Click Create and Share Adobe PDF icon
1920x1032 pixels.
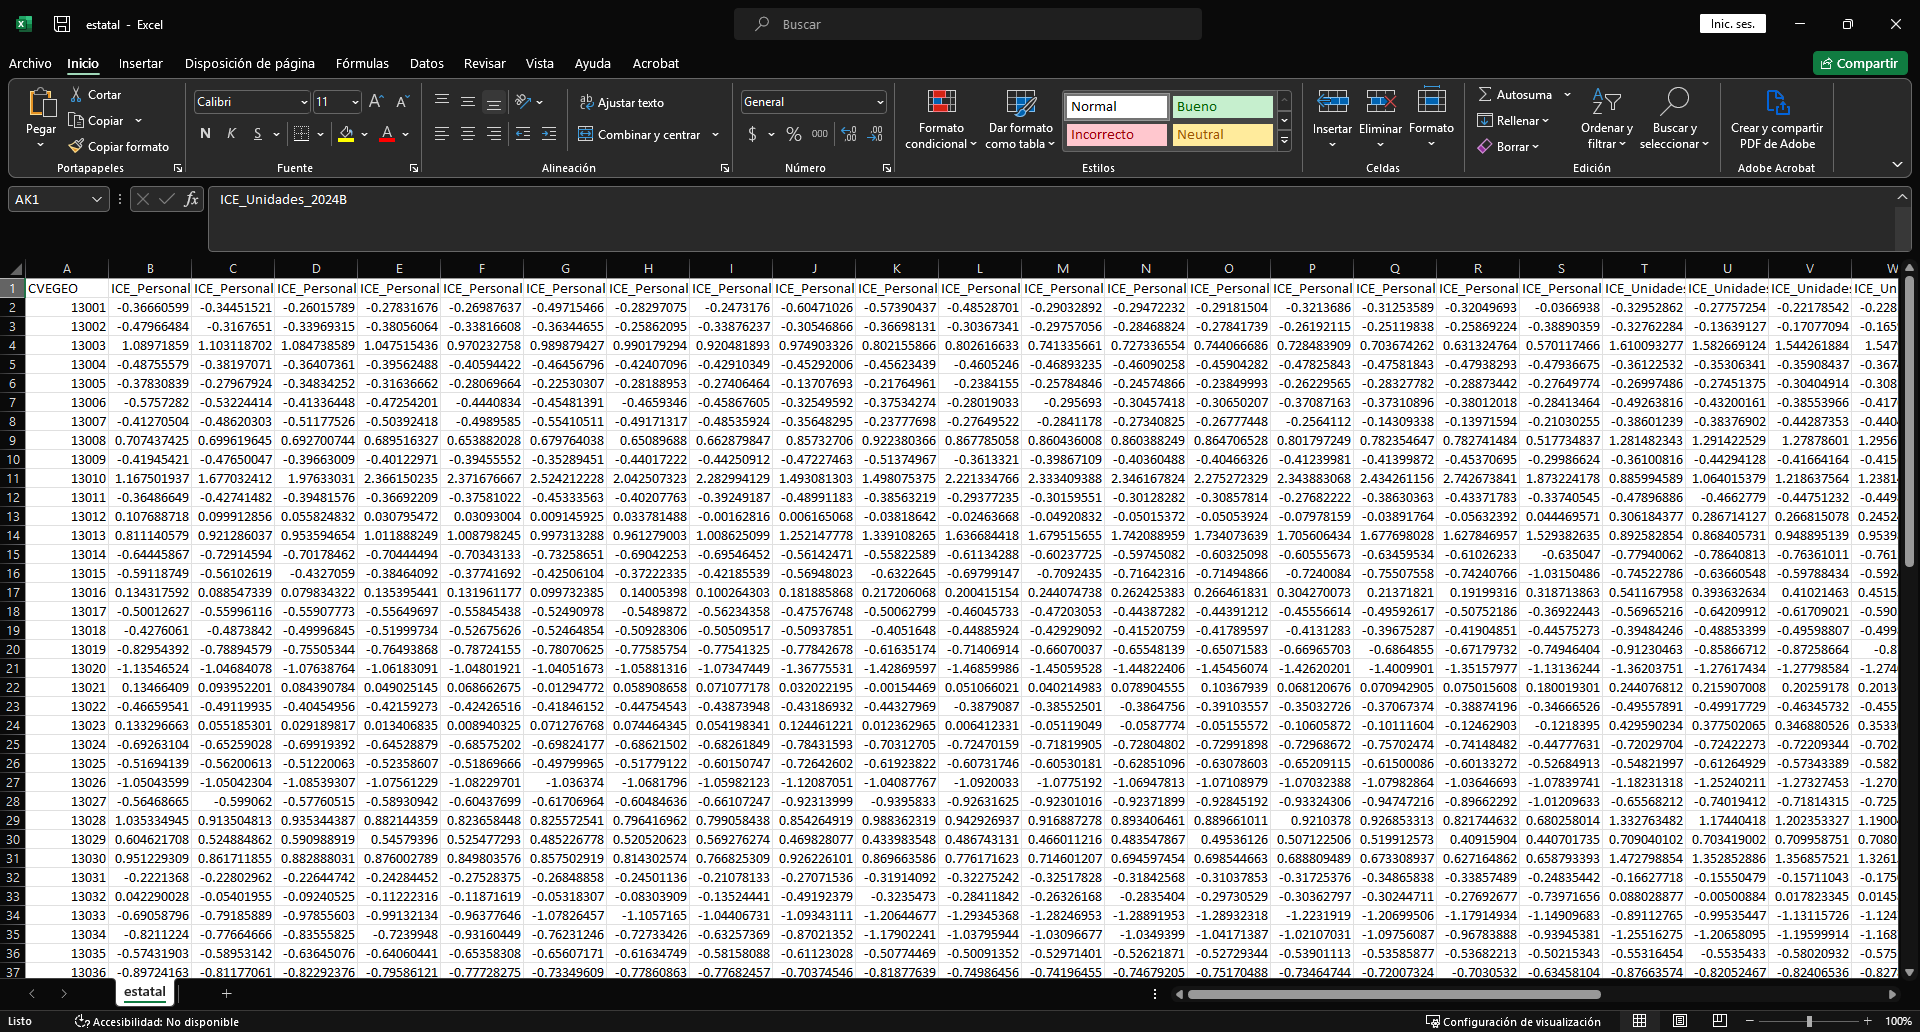pyautogui.click(x=1776, y=102)
